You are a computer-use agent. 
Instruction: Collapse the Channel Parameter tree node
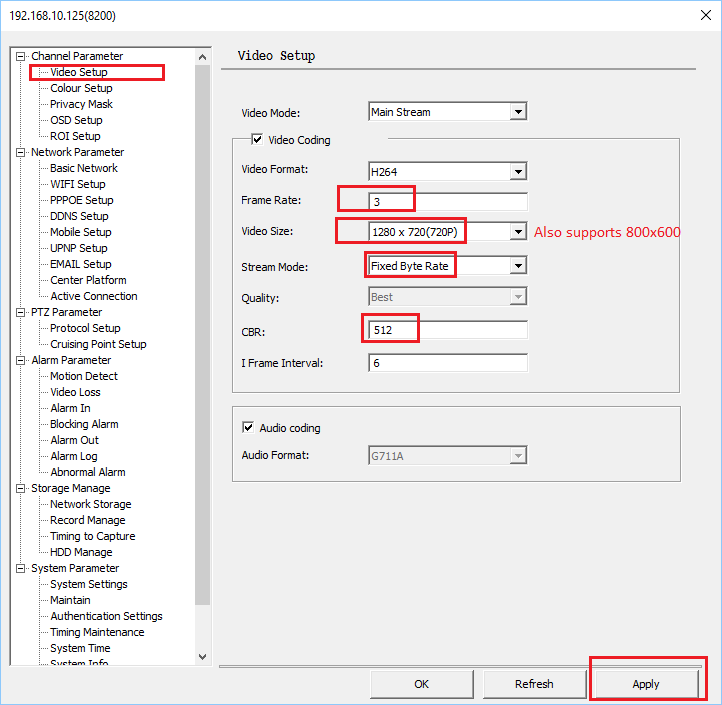pyautogui.click(x=20, y=57)
